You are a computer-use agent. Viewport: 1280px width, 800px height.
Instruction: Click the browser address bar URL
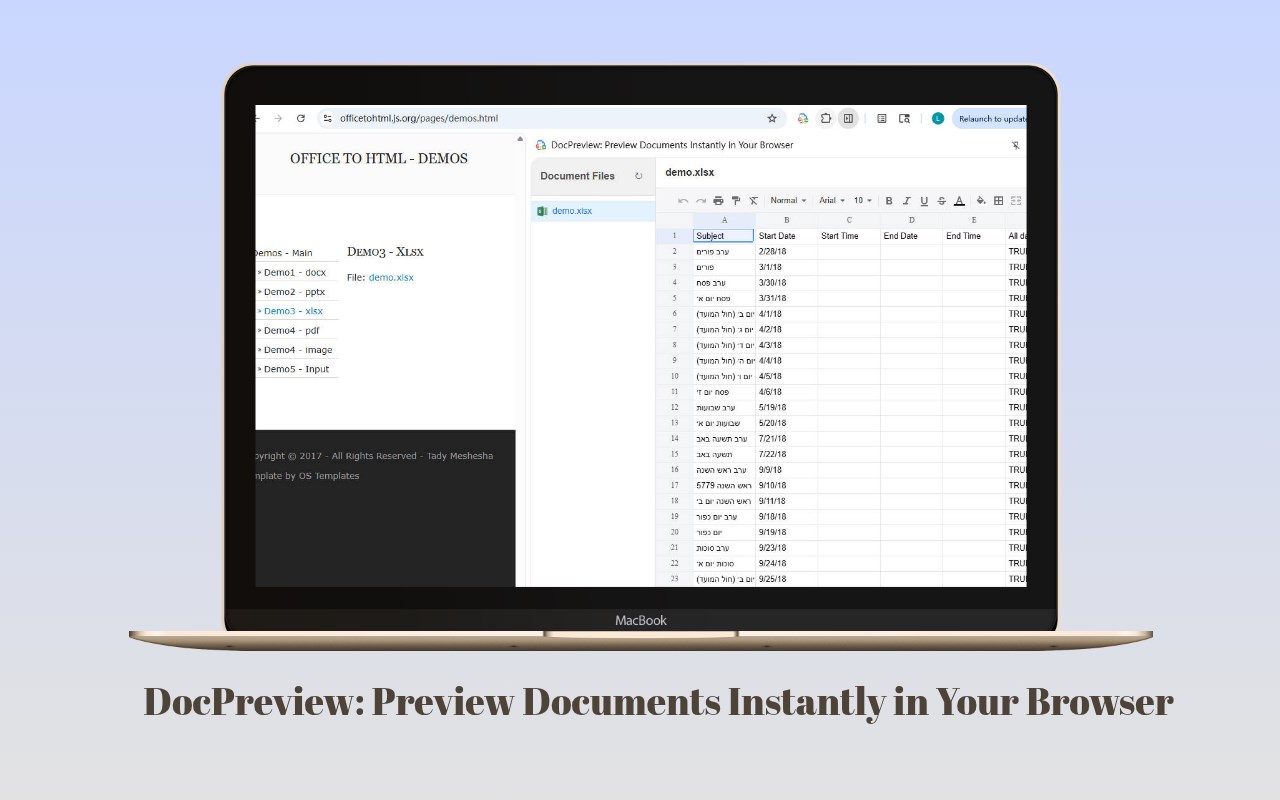[418, 118]
